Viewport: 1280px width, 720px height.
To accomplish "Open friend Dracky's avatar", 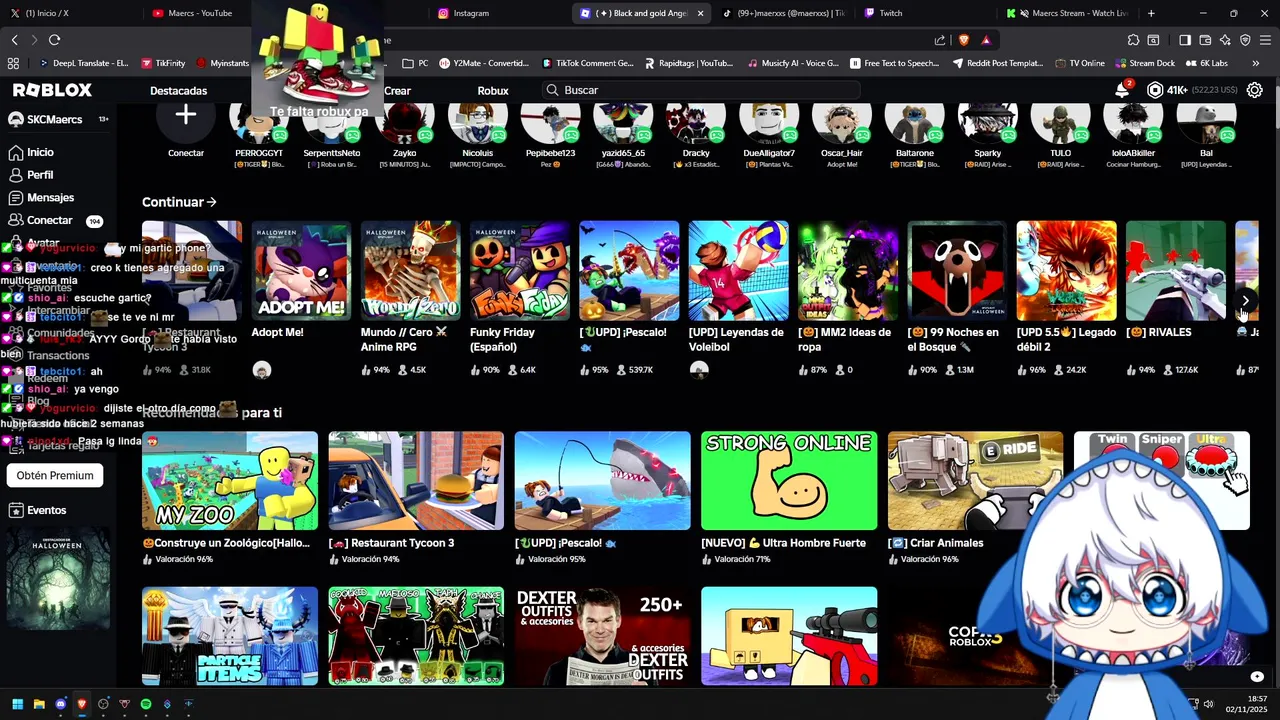I will tap(696, 122).
